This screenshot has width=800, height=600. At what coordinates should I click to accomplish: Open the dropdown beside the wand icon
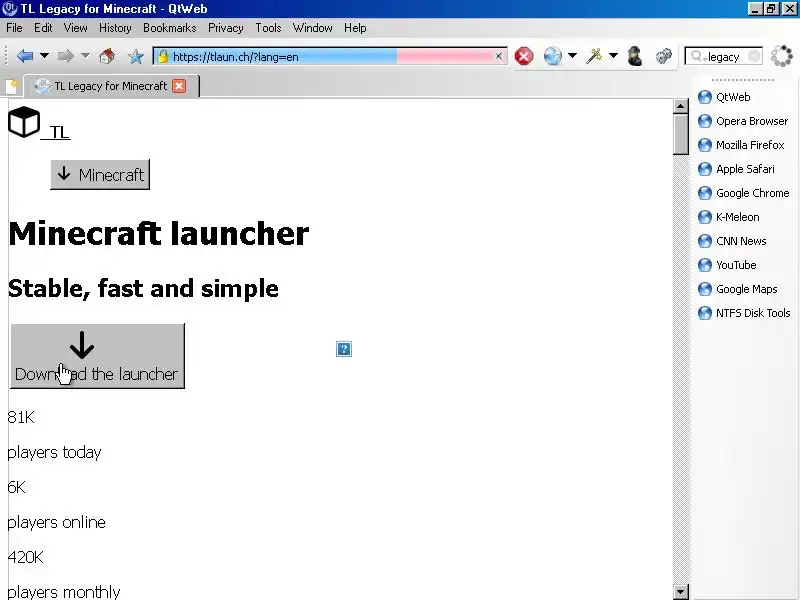click(613, 55)
